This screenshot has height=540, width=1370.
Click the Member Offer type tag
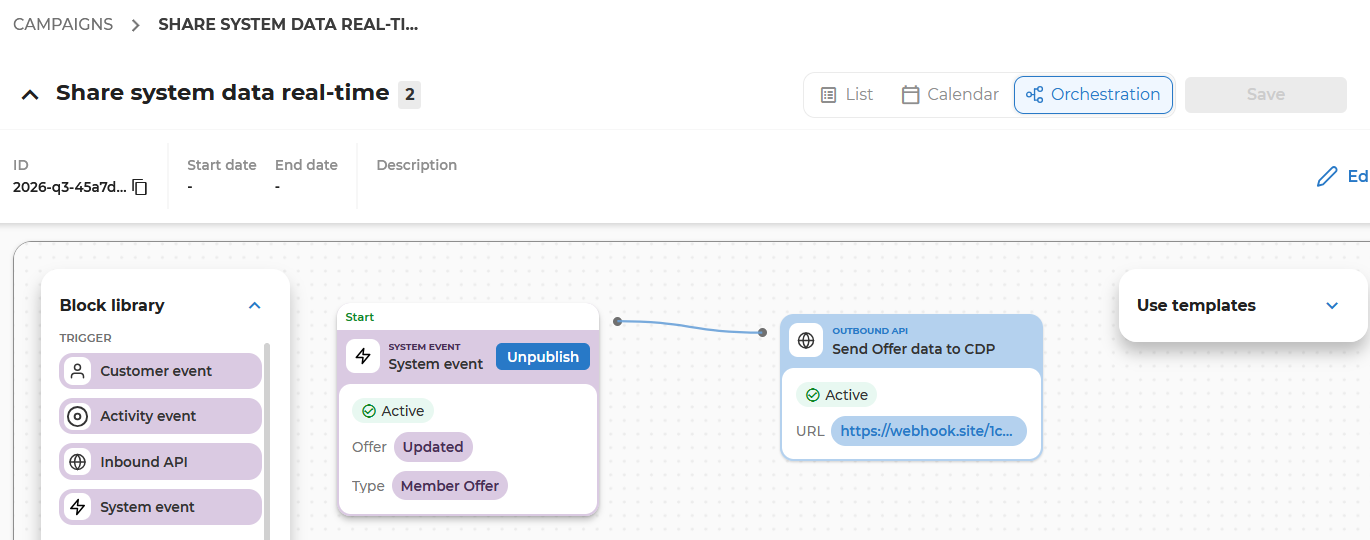point(450,486)
